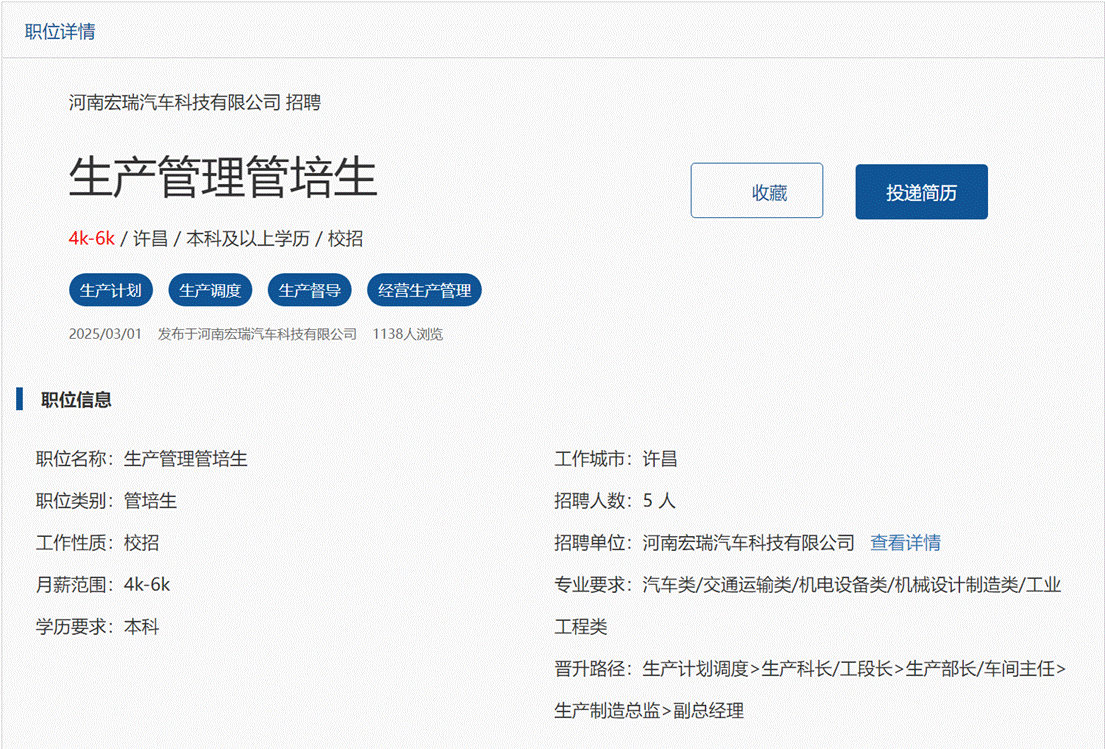Click the 工作城市 value 许昌
The height and width of the screenshot is (749, 1105).
[659, 459]
